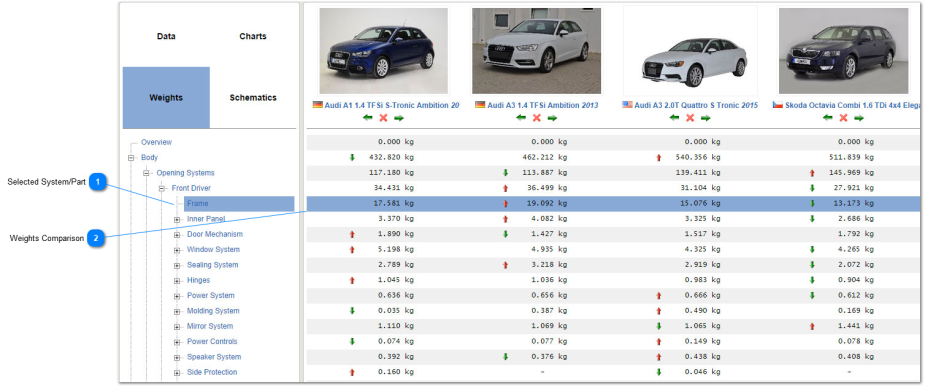Open Audi A3 1.4 TFSi Ambition 2013 link
This screenshot has width=925, height=387.
click(x=543, y=105)
